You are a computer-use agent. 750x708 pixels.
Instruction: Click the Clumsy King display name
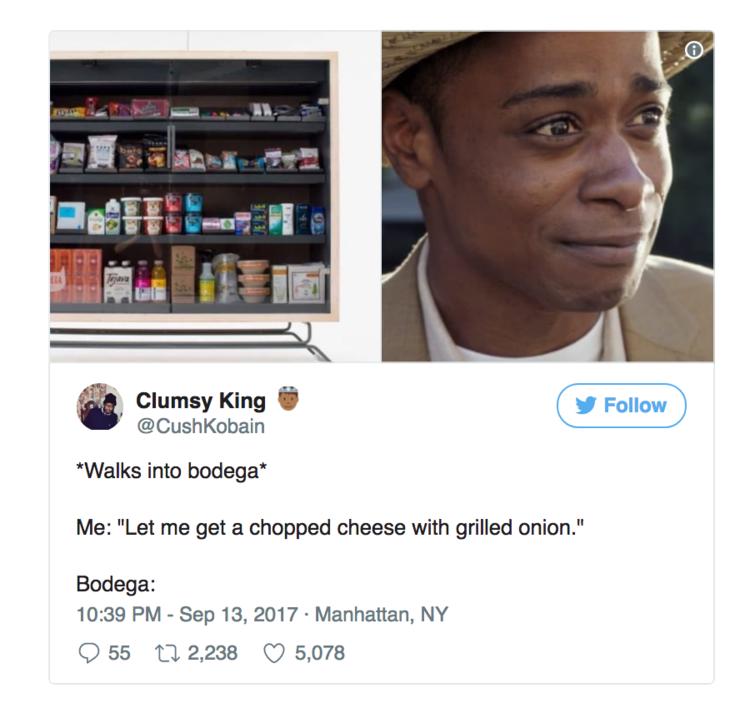[201, 401]
